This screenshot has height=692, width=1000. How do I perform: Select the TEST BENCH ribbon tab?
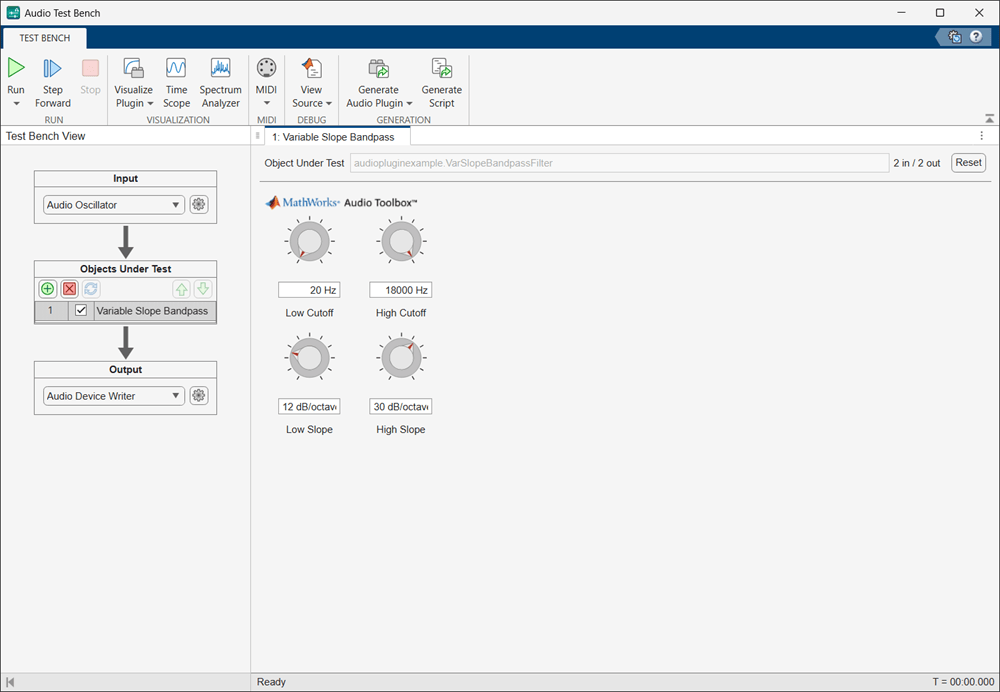pos(45,38)
